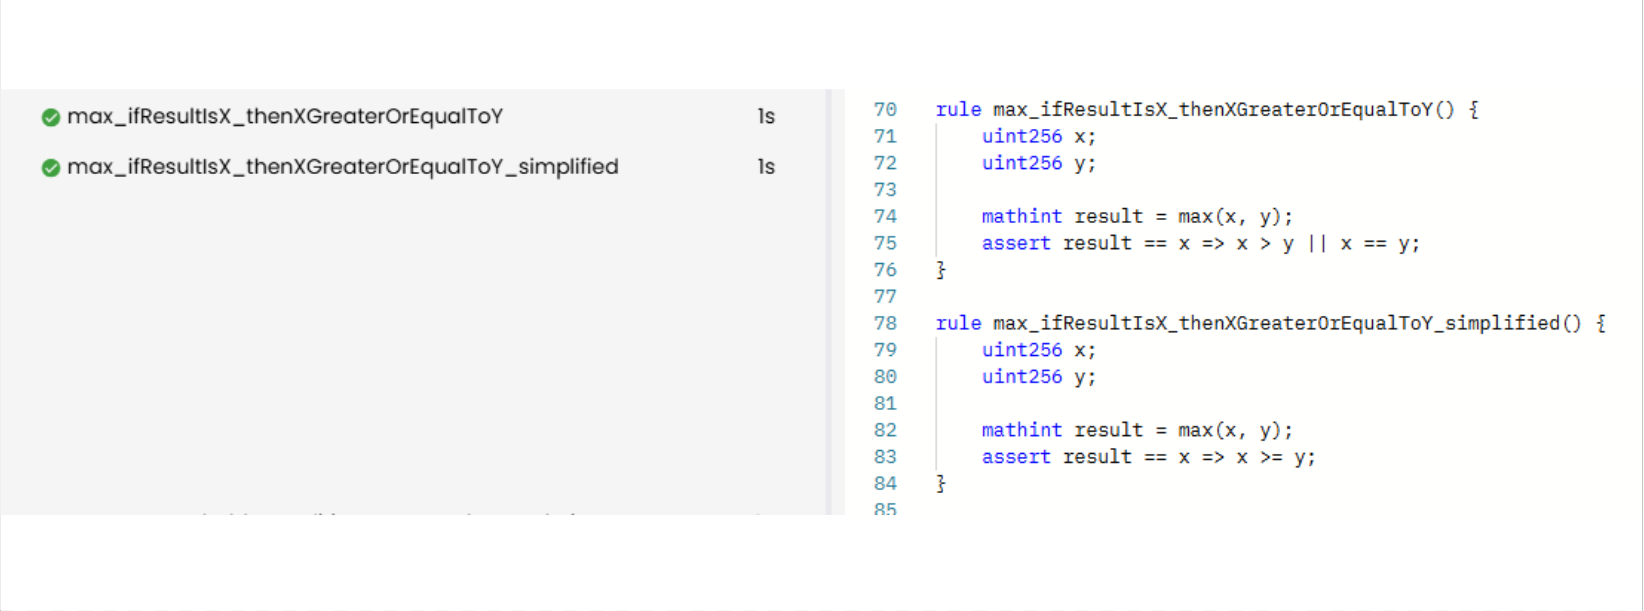Click uint256 type on line 71
This screenshot has width=1644, height=611.
pos(1021,137)
